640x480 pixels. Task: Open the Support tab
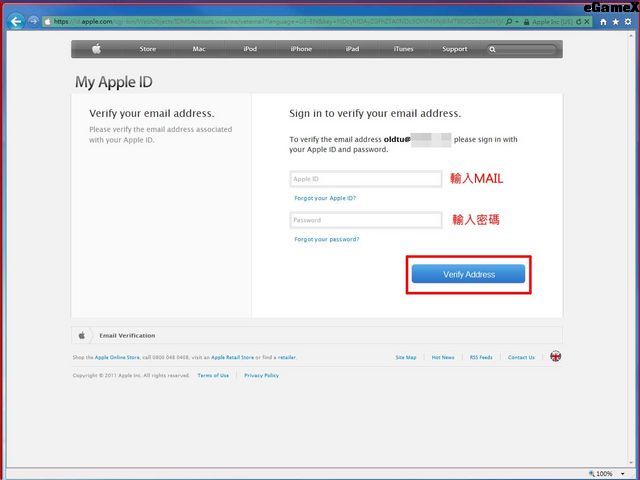pos(455,49)
